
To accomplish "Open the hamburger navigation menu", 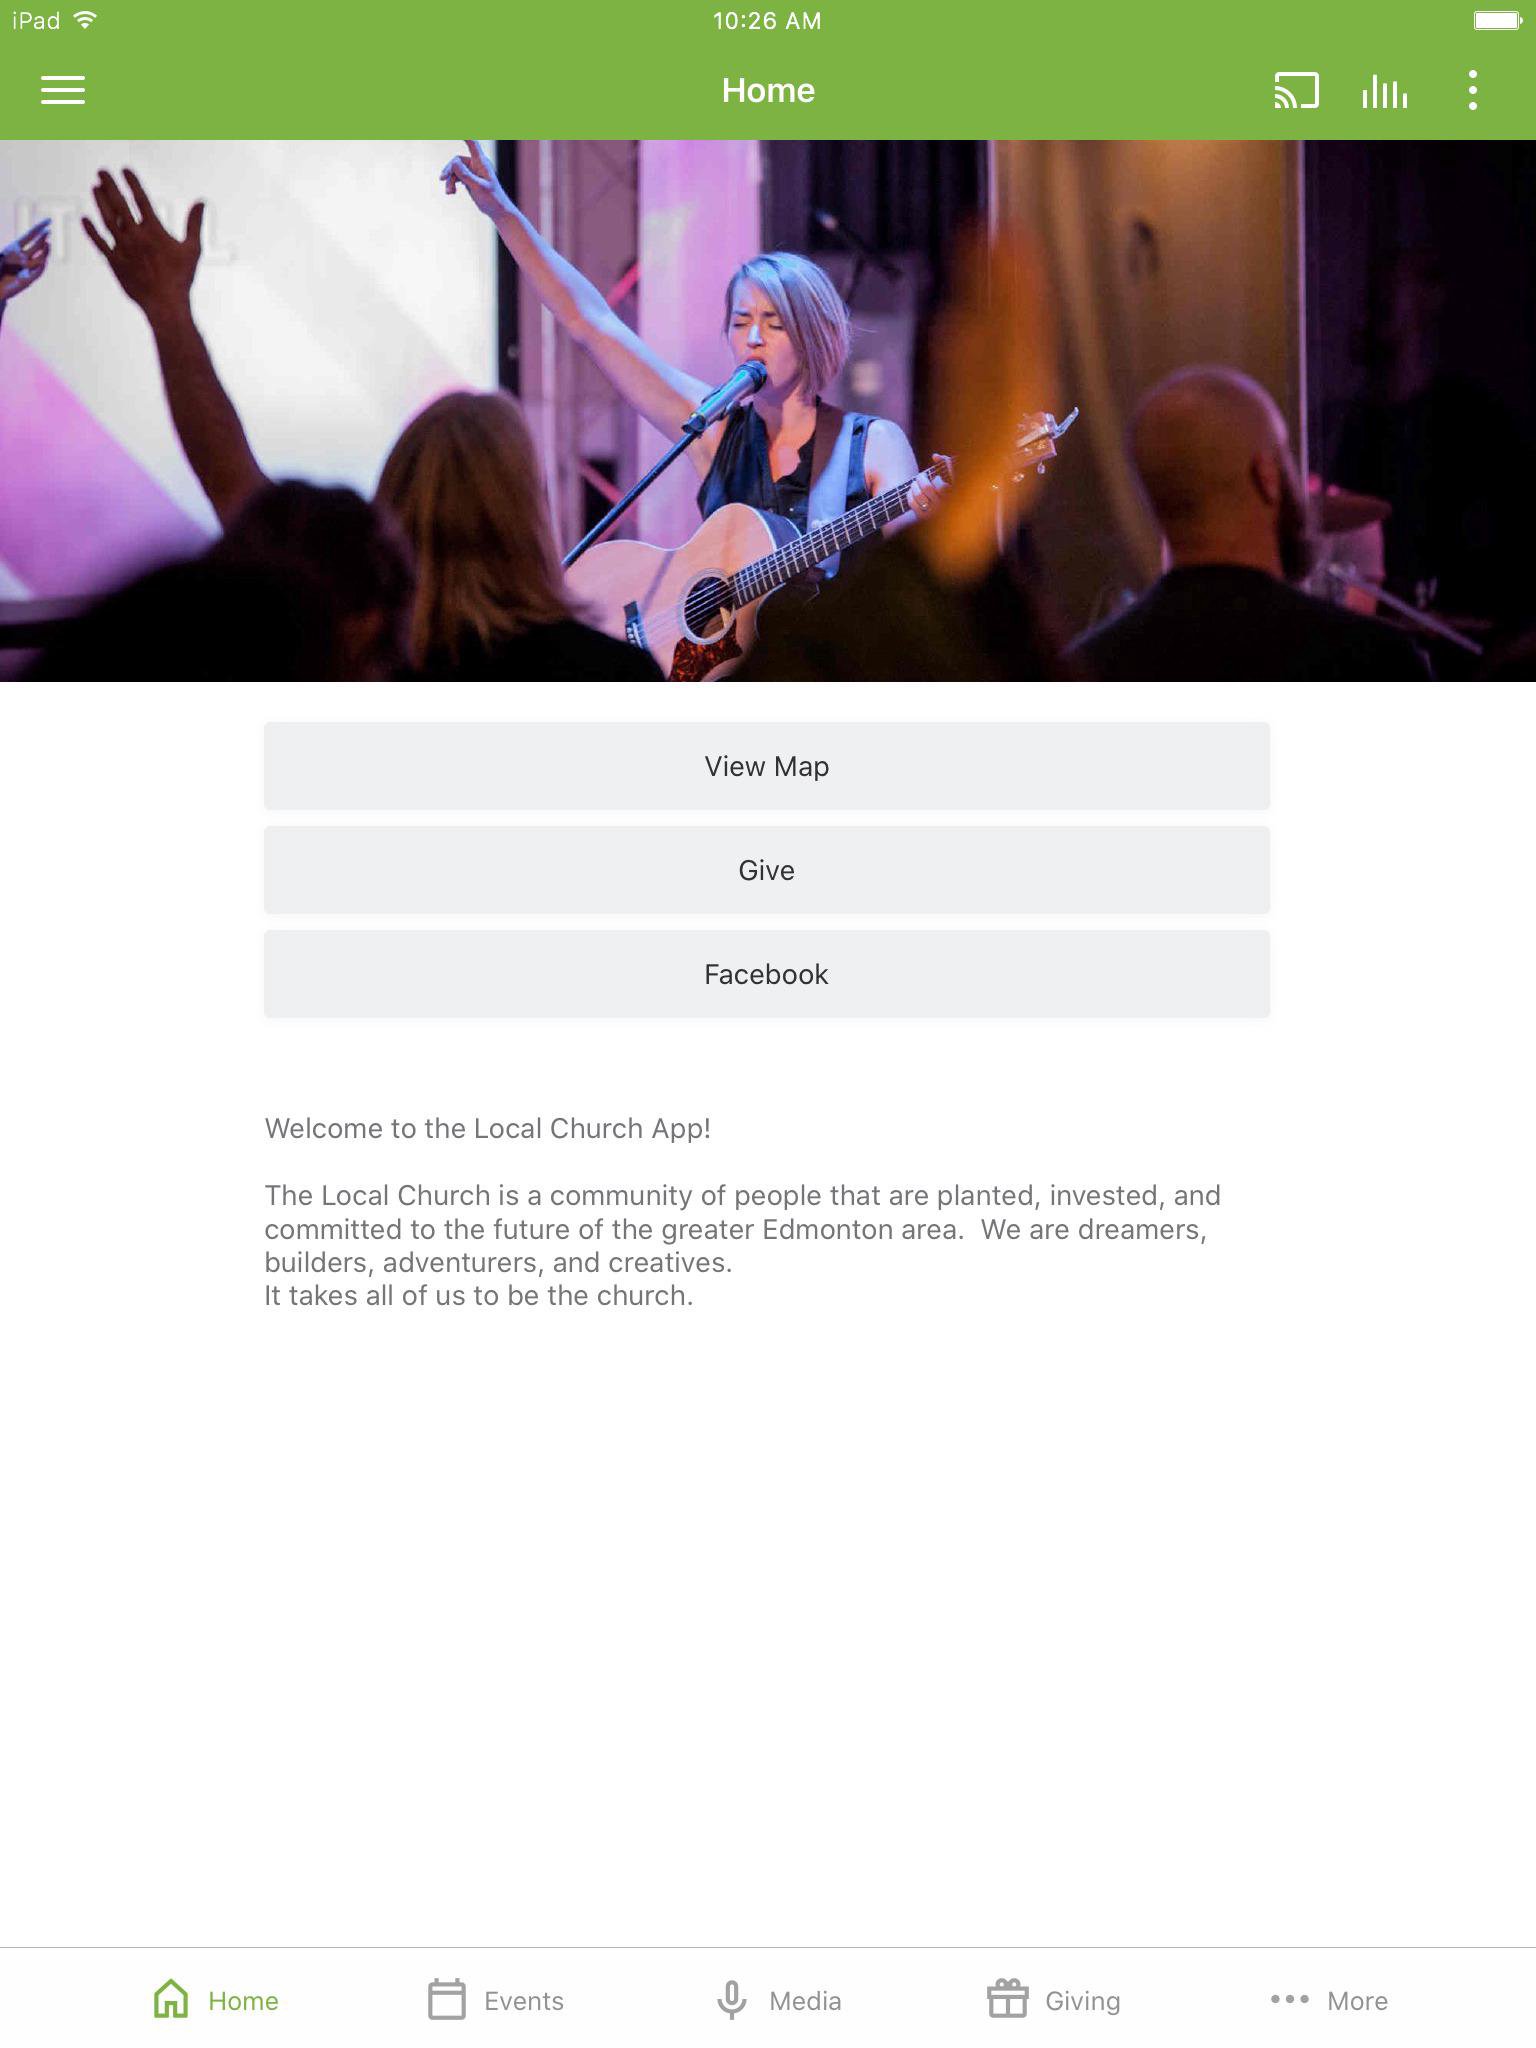I will click(x=62, y=90).
